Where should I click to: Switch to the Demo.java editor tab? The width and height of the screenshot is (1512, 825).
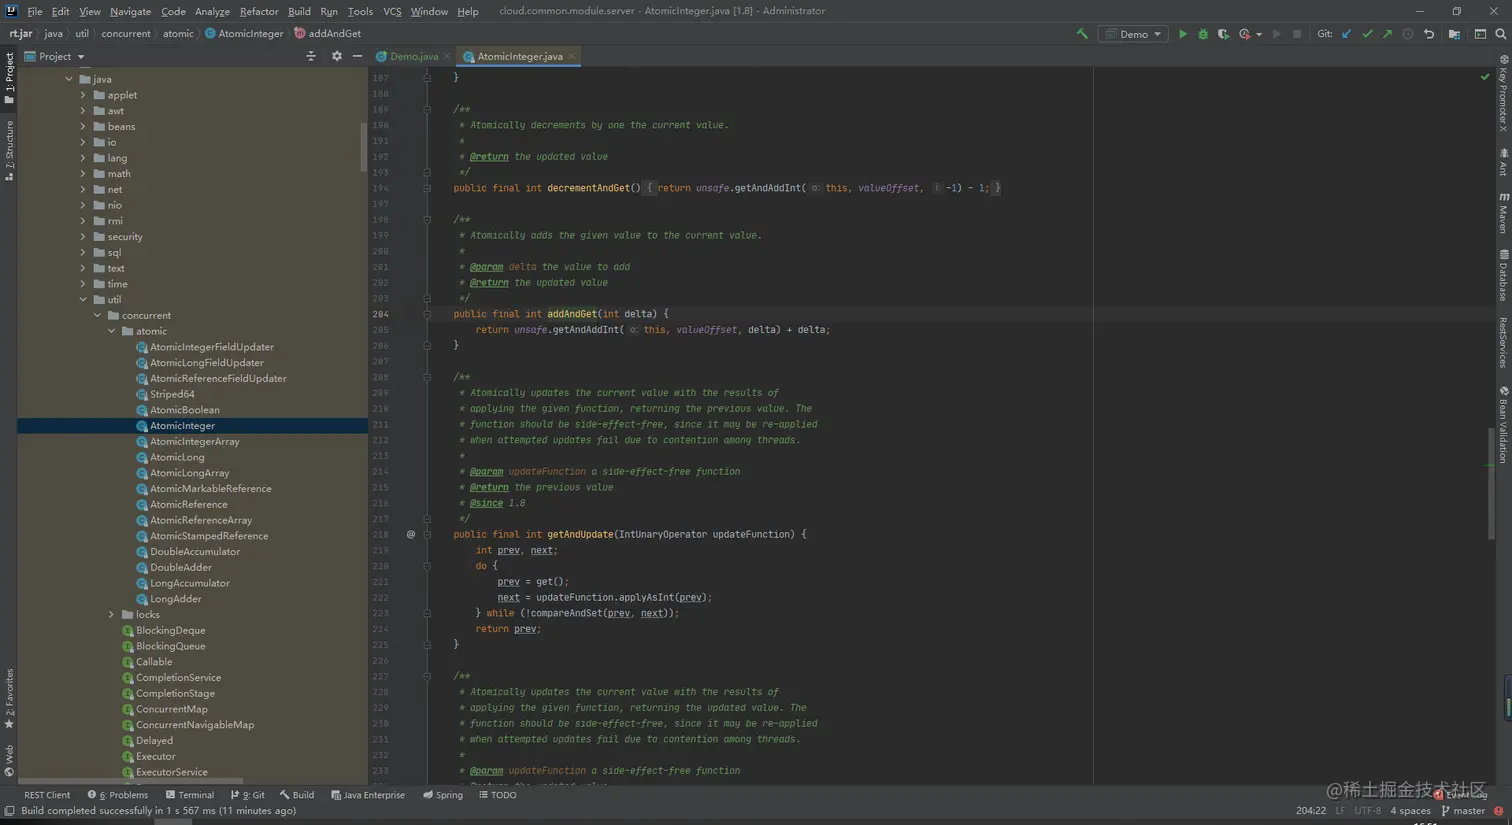[413, 57]
